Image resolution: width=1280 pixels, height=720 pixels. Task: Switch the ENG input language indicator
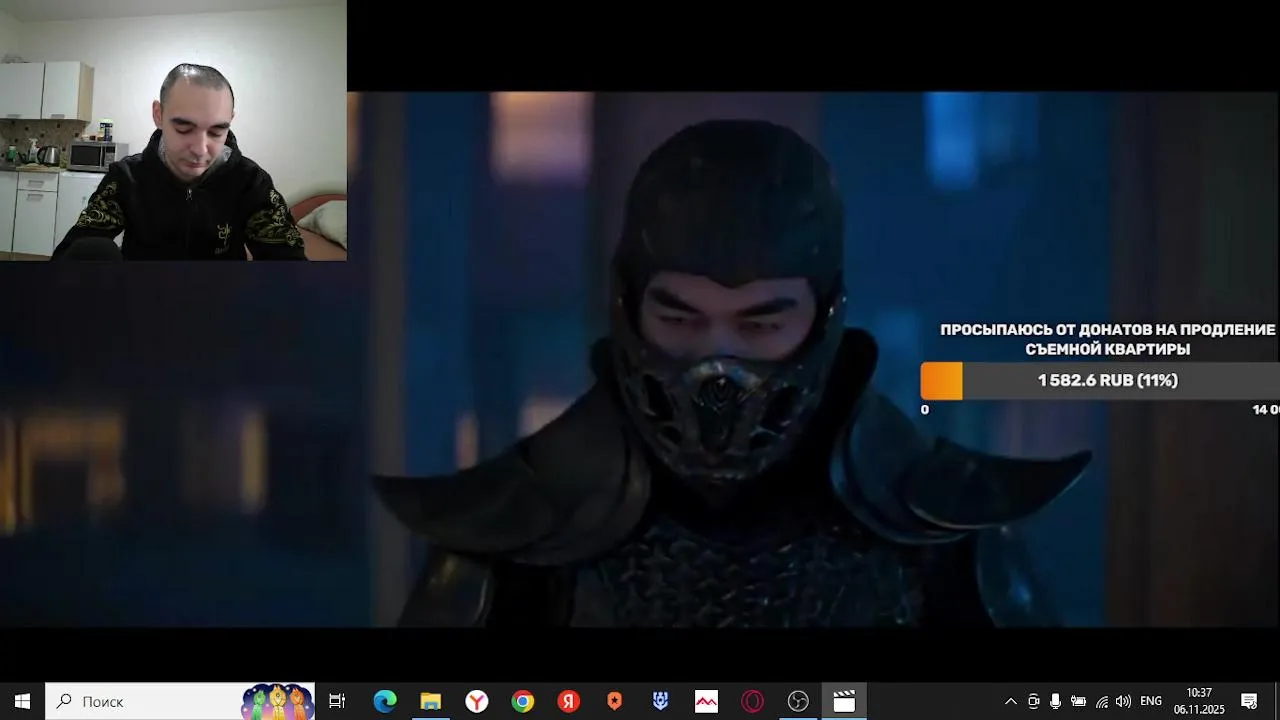[x=1151, y=701]
